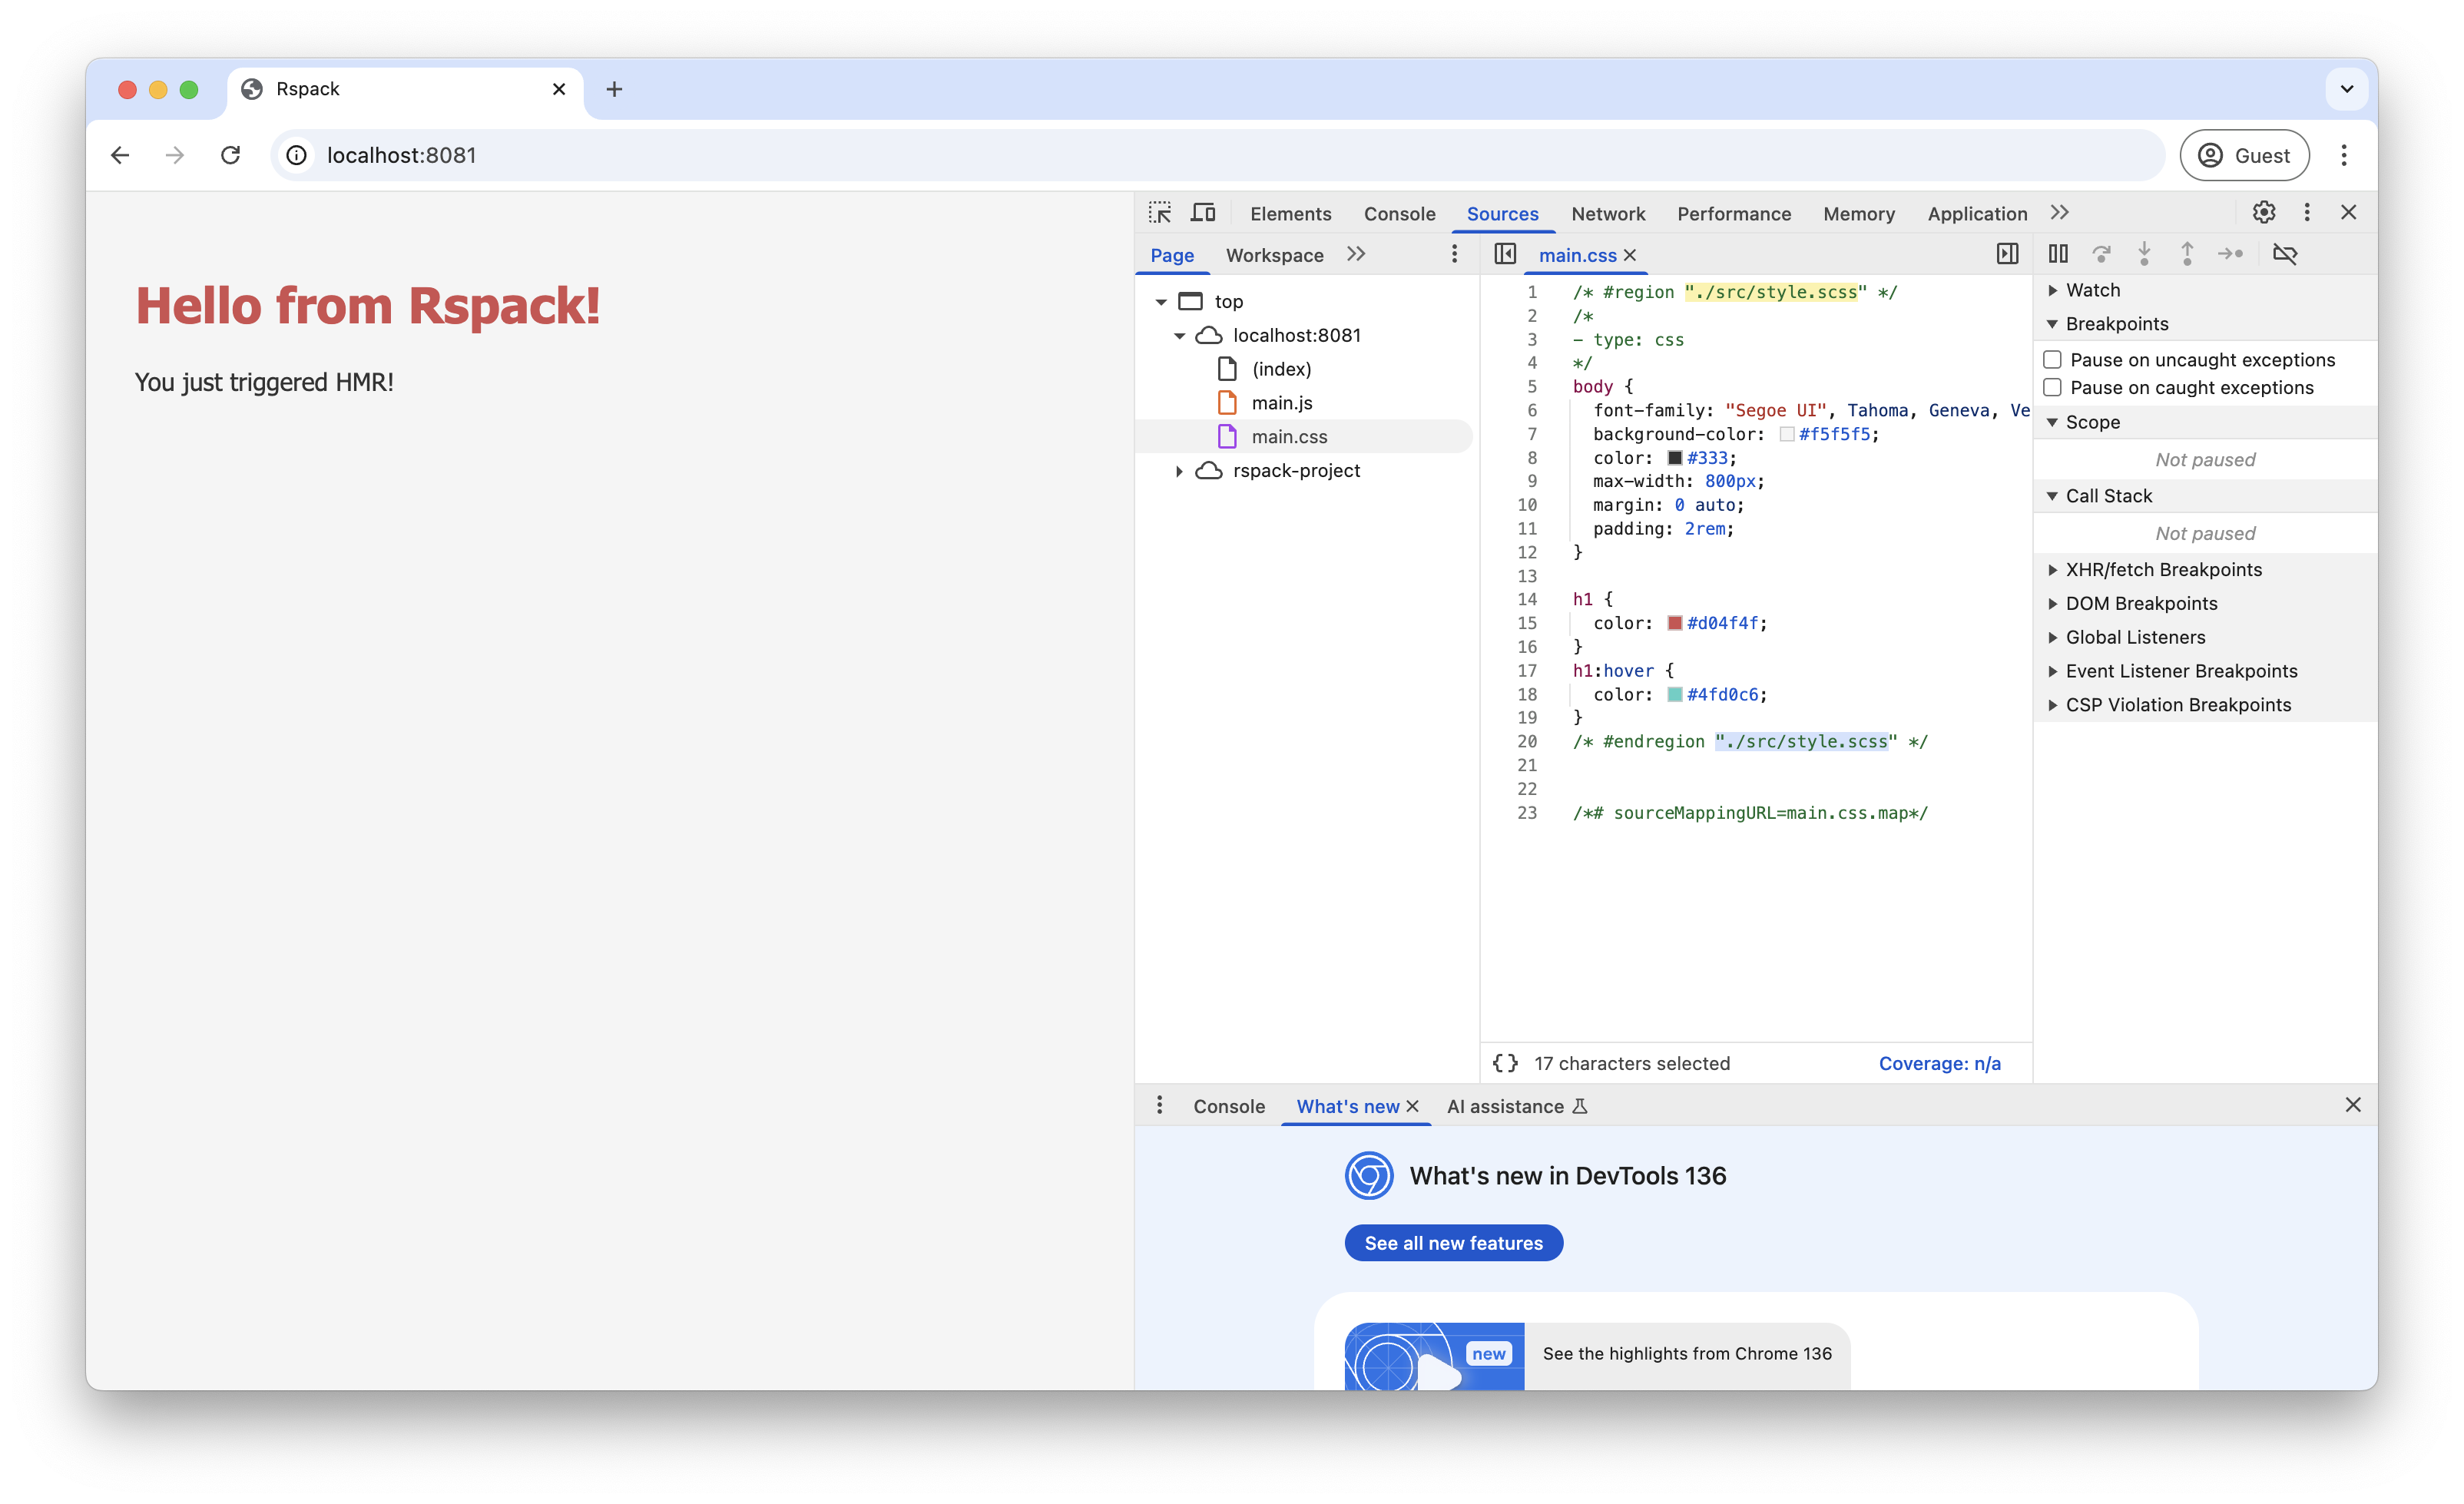Viewport: 2464px width, 1504px height.
Task: Expand Global Listeners section
Action: click(x=2052, y=638)
